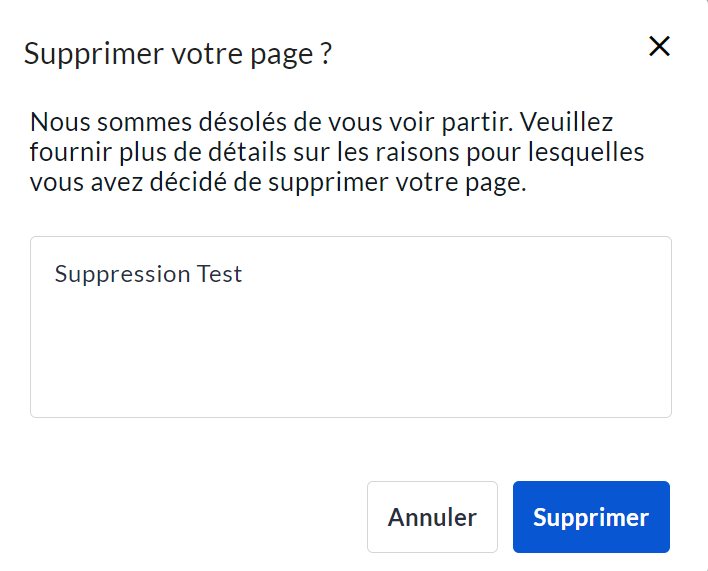Dismiss the dialog with the X icon
Image resolution: width=708 pixels, height=571 pixels.
coord(659,46)
